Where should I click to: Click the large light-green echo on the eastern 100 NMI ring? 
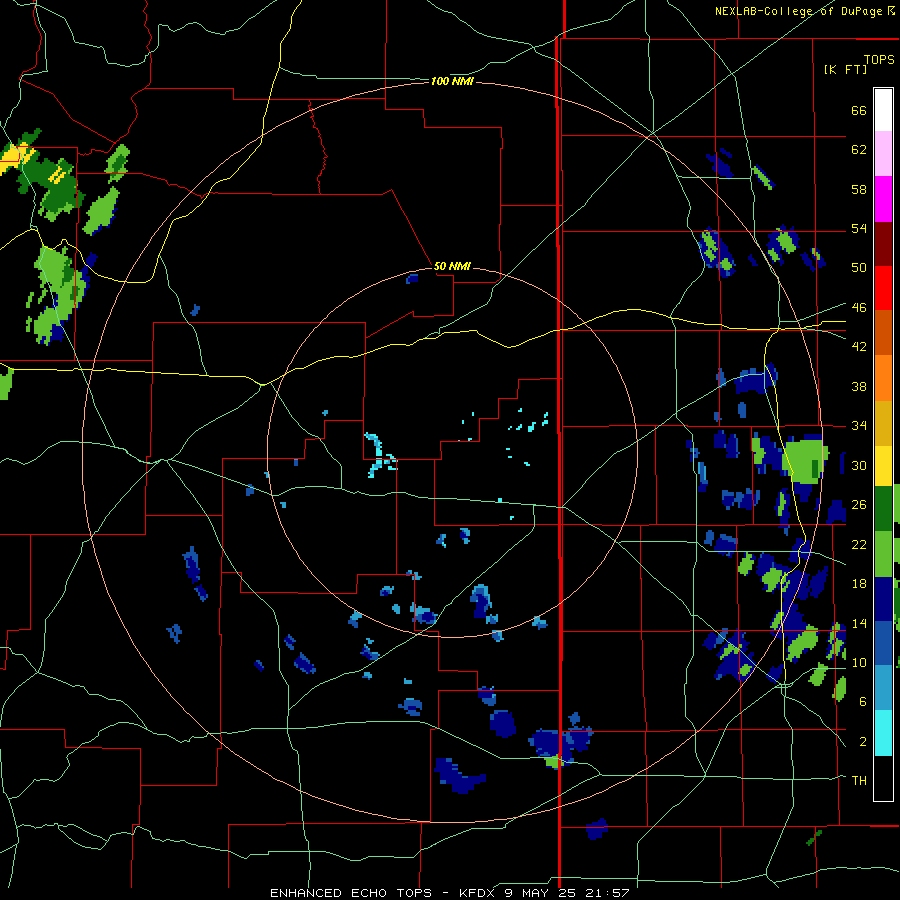pos(805,459)
